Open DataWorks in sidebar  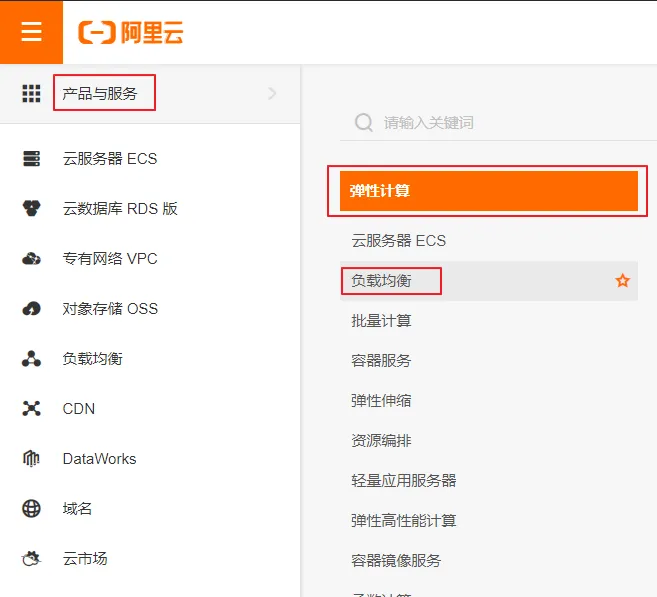pyautogui.click(x=99, y=459)
